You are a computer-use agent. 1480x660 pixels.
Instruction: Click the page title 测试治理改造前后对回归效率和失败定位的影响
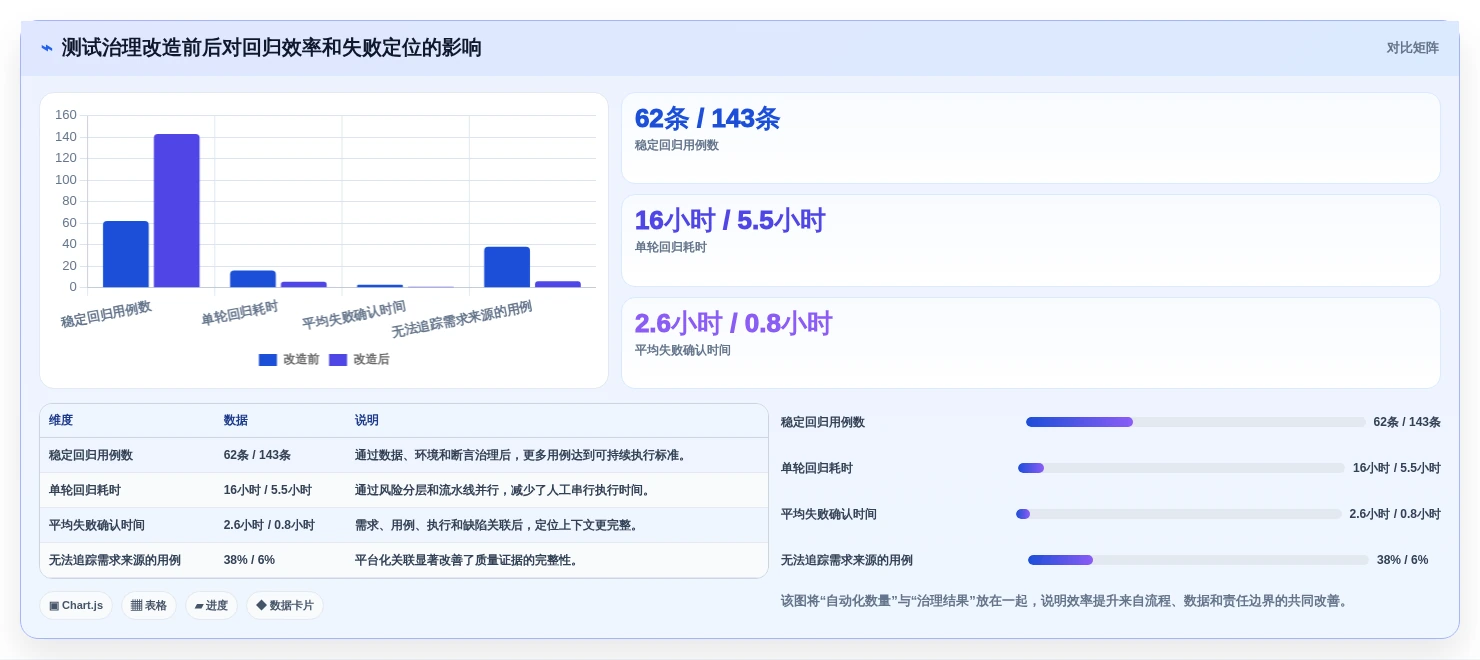tap(272, 48)
